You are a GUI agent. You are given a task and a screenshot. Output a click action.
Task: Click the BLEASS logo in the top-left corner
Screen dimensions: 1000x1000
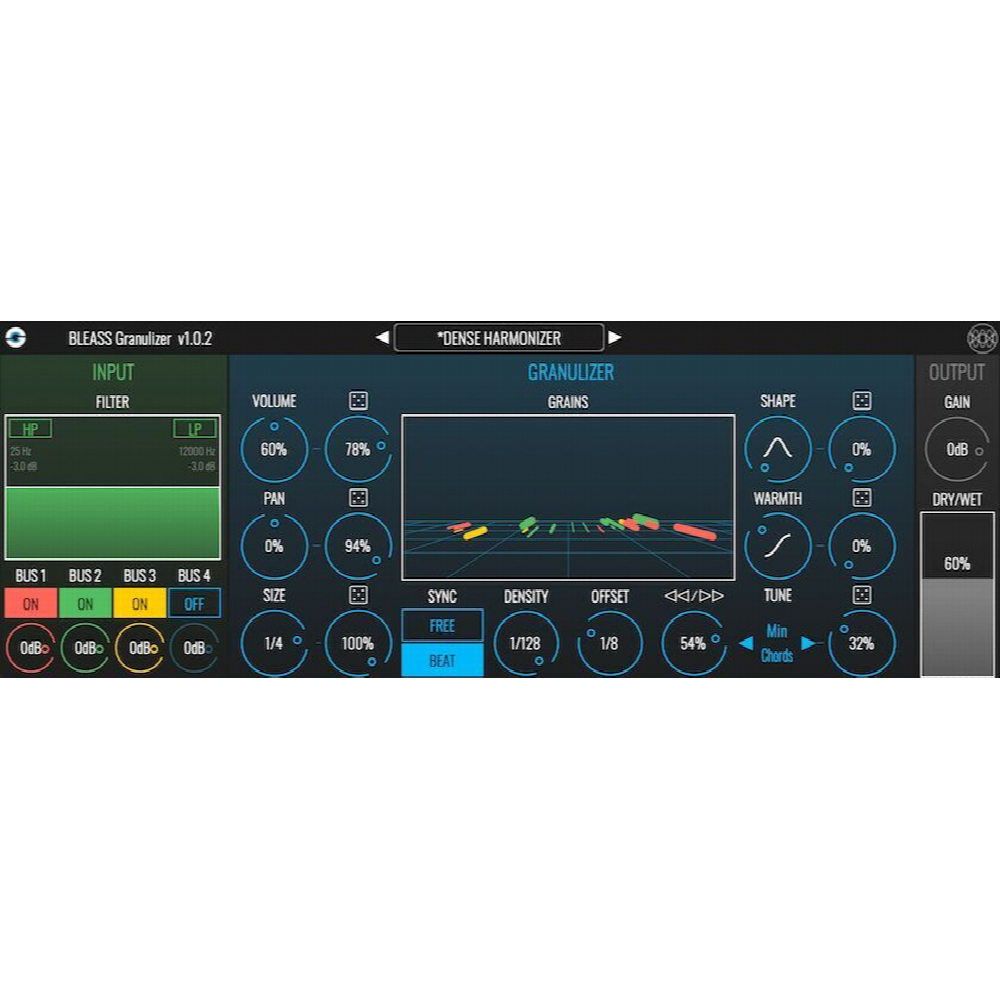pyautogui.click(x=14, y=337)
